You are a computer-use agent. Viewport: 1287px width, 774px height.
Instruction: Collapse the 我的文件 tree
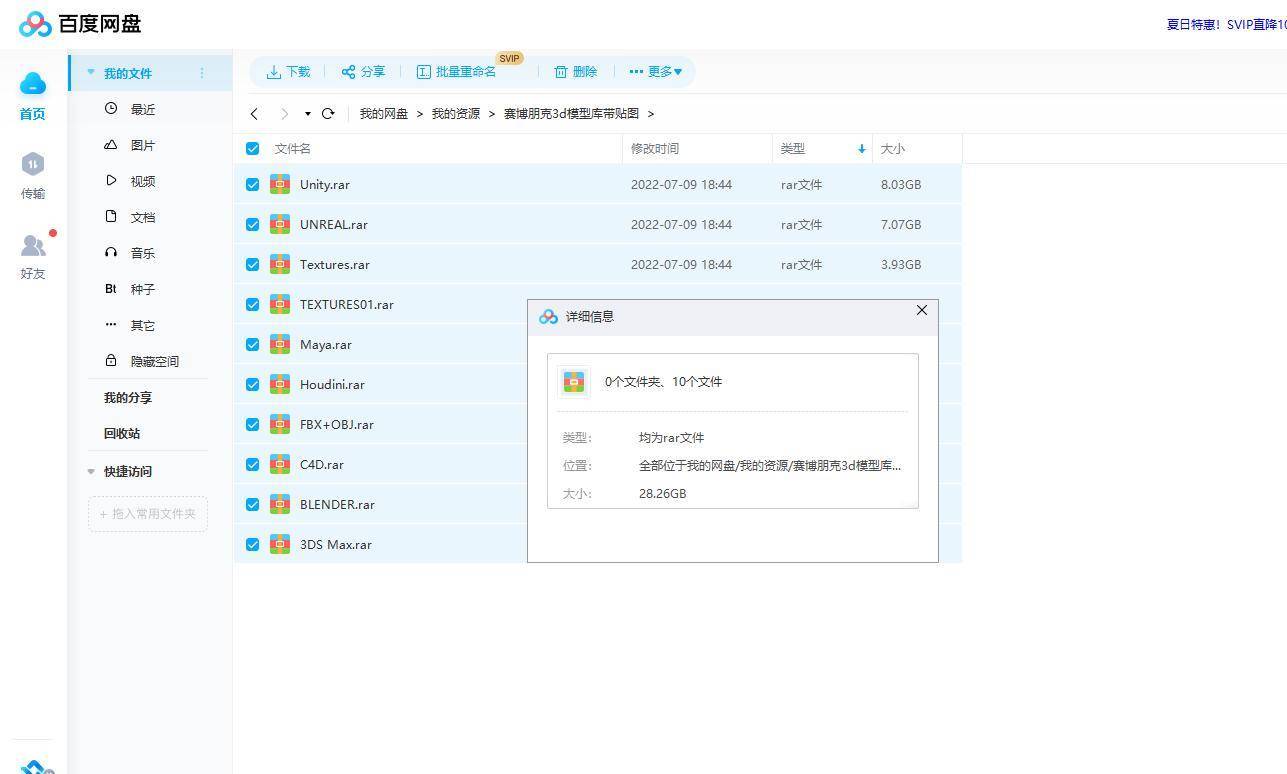point(91,73)
